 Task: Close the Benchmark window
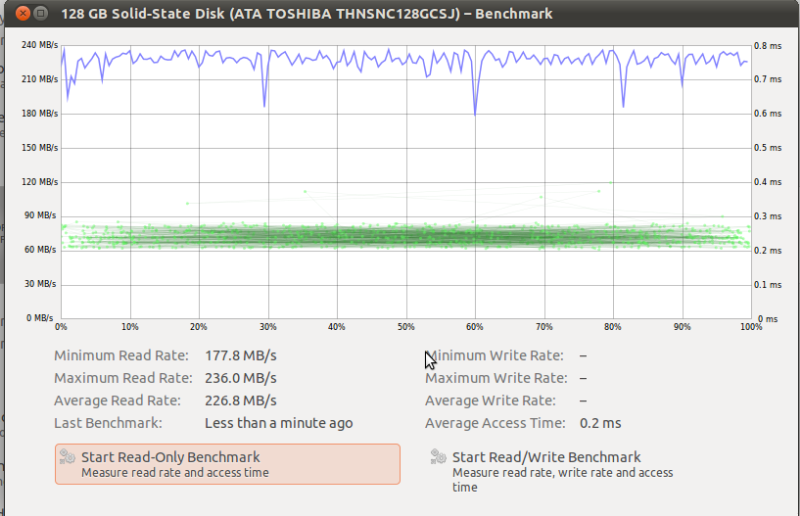tap(22, 13)
